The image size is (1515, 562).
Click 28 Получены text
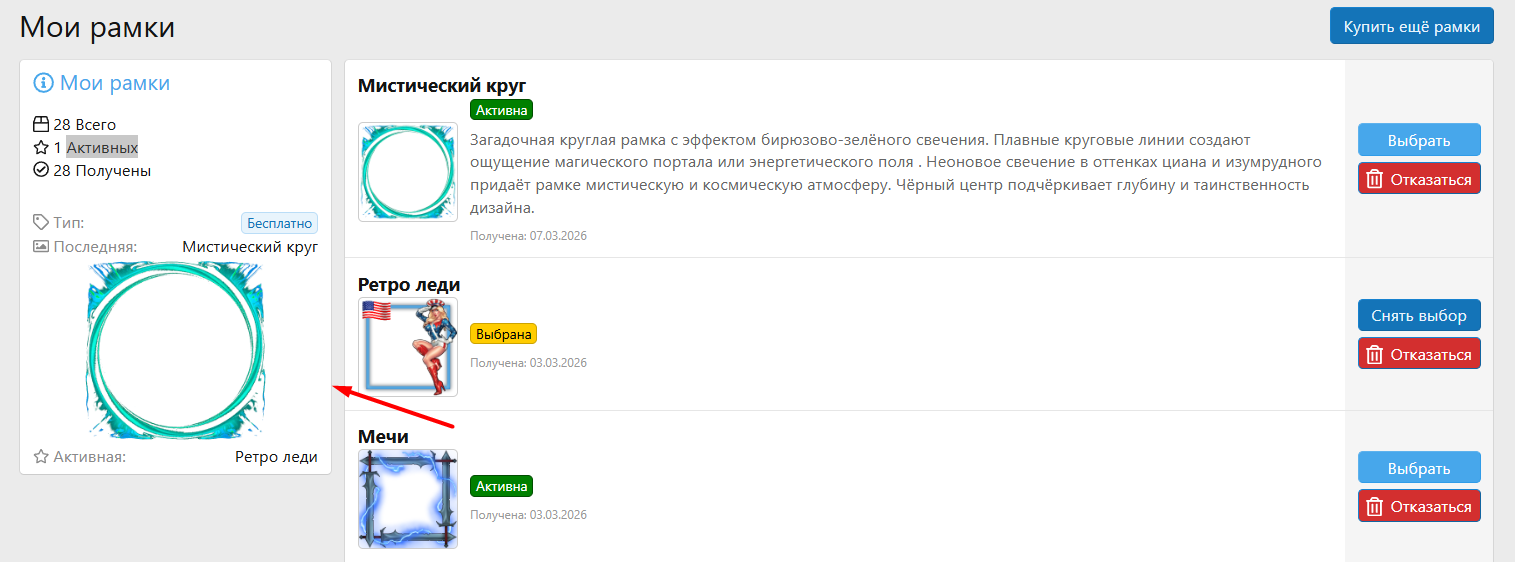pyautogui.click(x=102, y=170)
